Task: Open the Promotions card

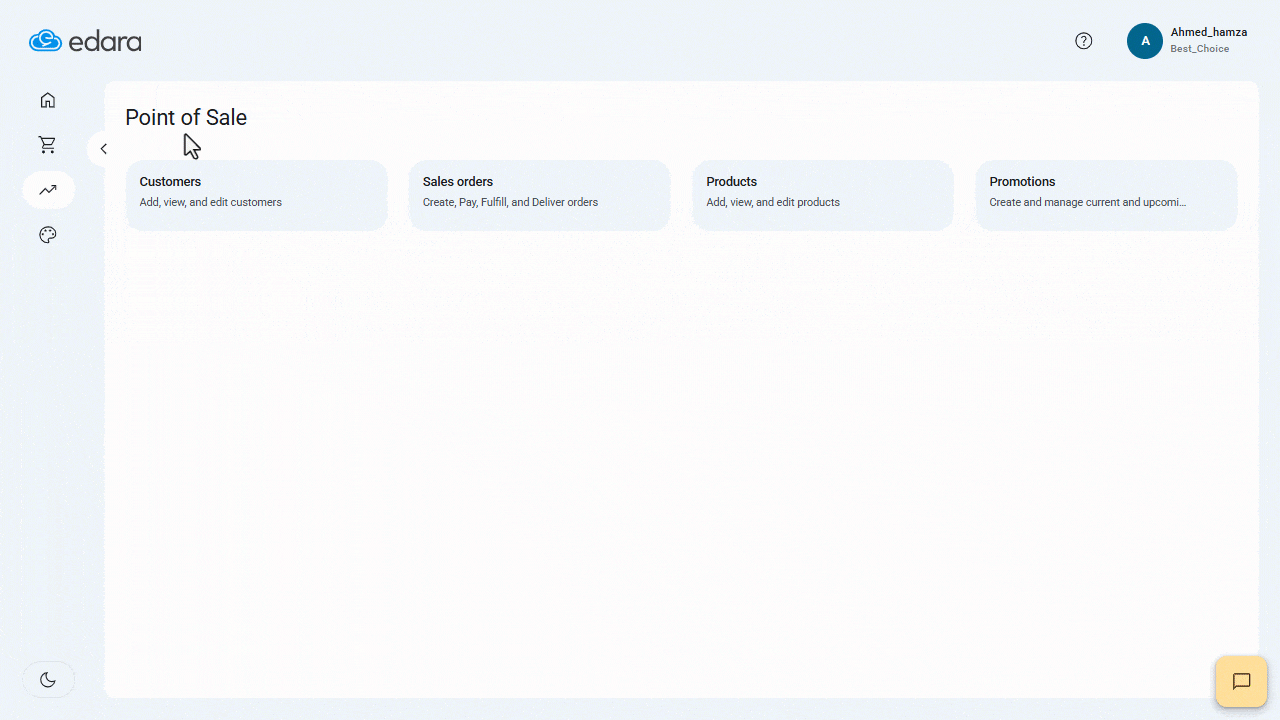Action: 1106,195
